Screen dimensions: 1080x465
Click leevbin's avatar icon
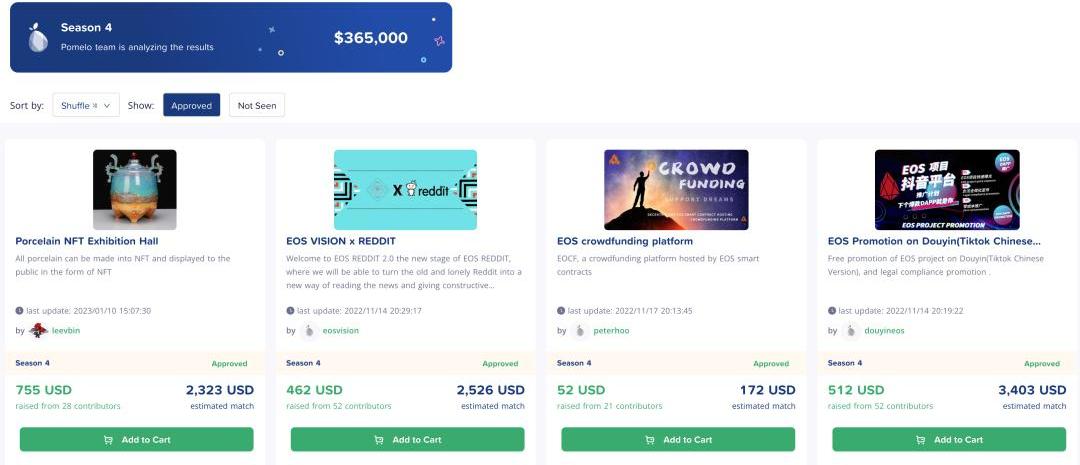coord(38,331)
